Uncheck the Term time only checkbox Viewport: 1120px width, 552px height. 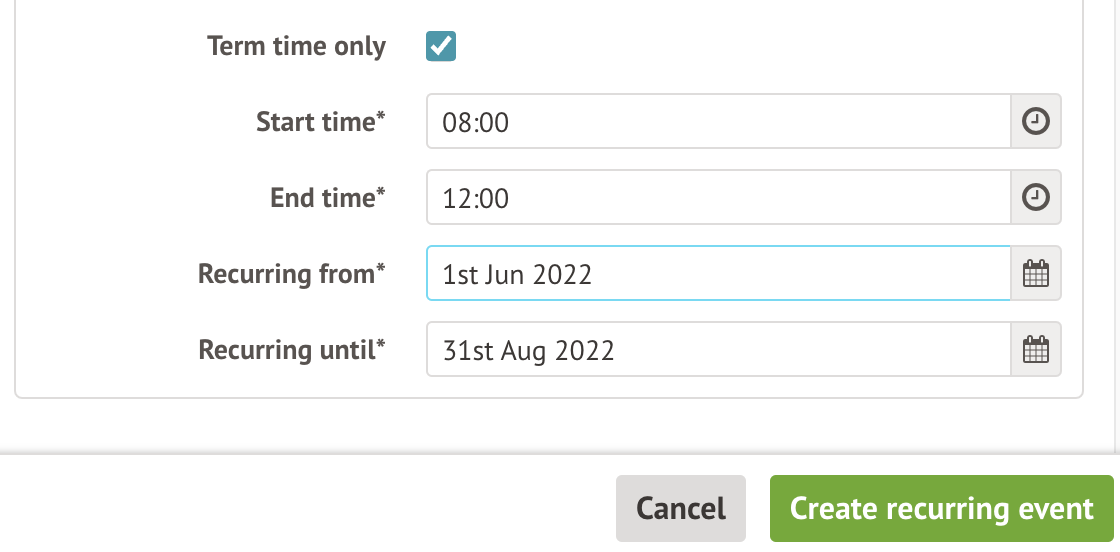pos(441,46)
